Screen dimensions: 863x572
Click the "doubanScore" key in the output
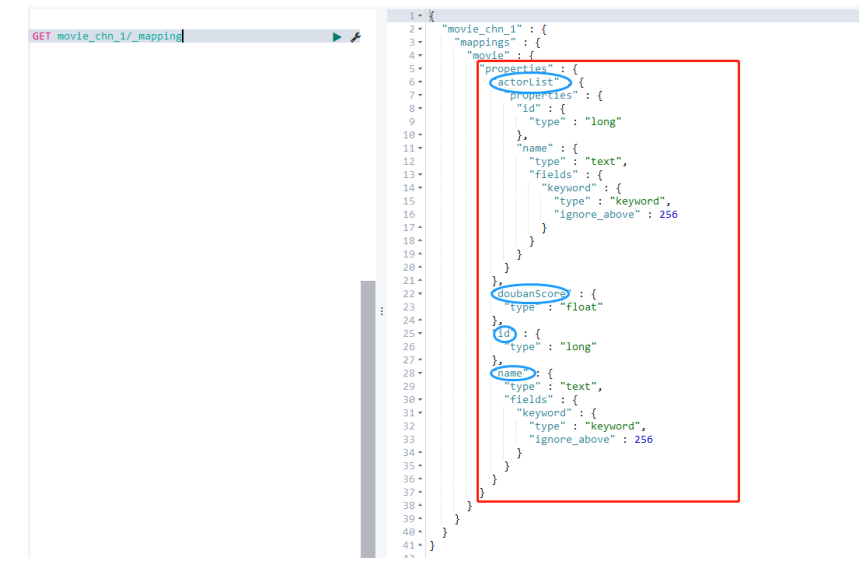click(530, 294)
